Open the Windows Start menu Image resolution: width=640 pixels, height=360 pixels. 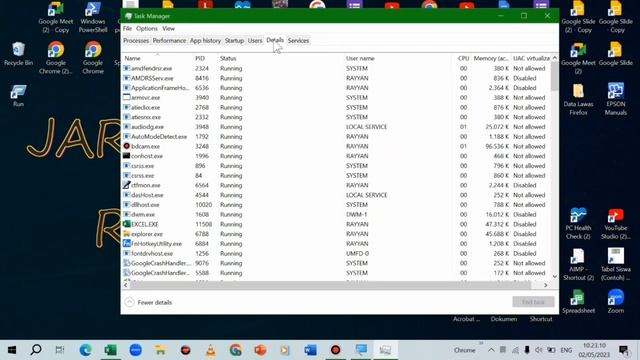[x=12, y=350]
